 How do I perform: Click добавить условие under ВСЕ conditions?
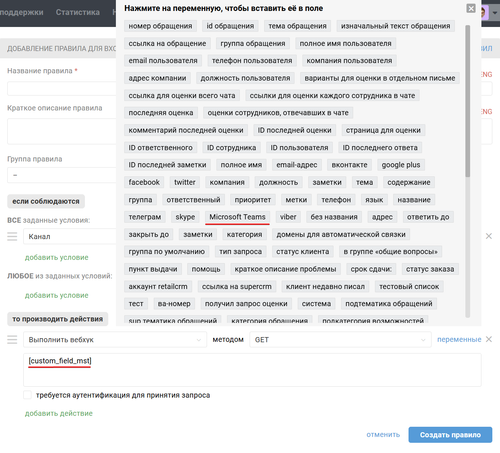tap(57, 257)
